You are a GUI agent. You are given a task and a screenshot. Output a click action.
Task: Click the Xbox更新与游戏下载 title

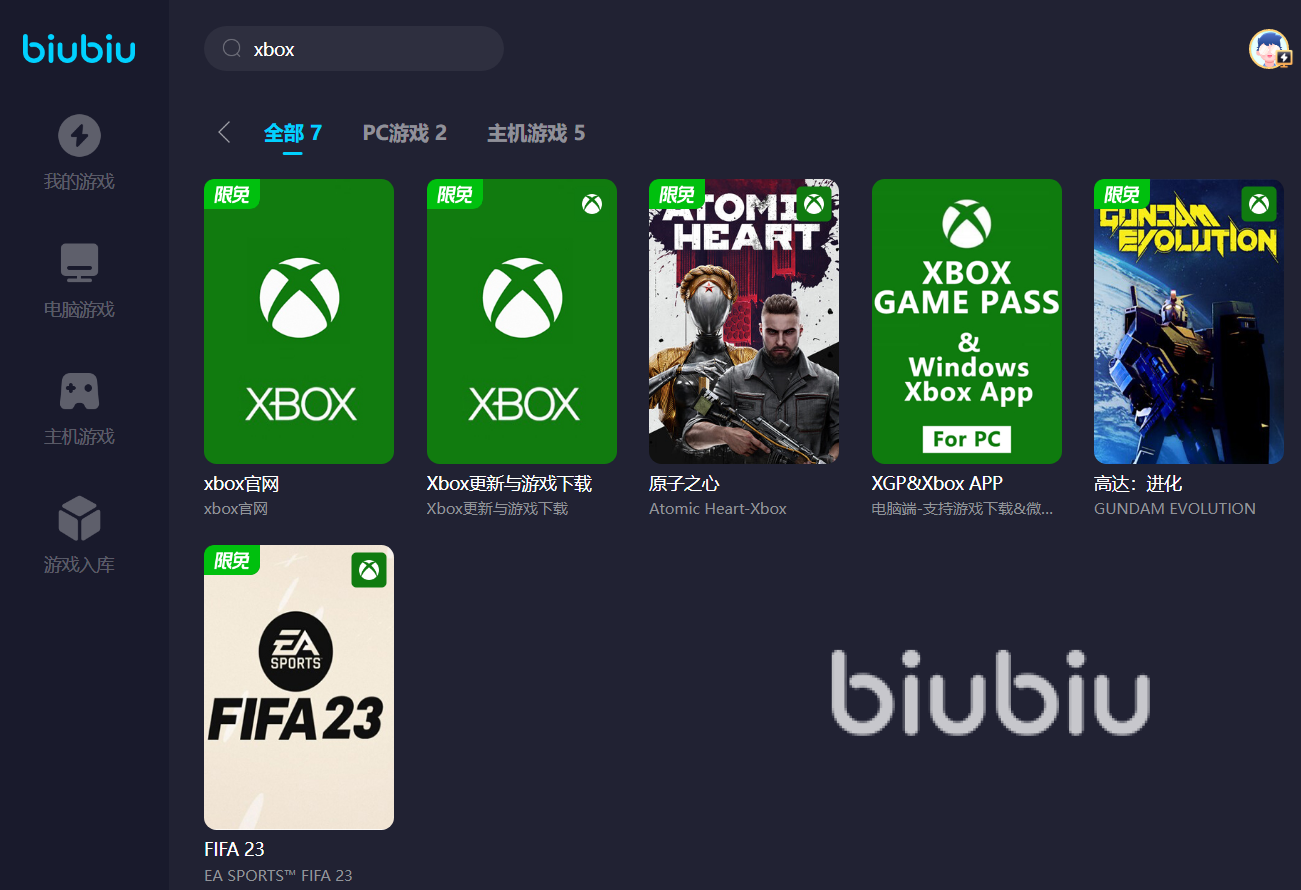click(x=509, y=484)
